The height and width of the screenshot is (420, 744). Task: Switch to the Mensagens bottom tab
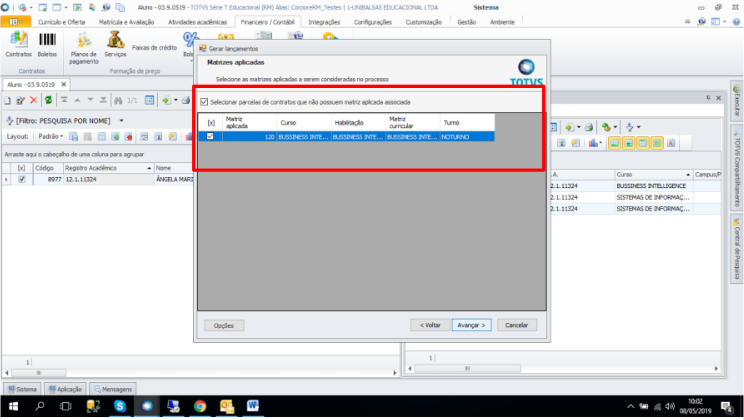click(112, 388)
